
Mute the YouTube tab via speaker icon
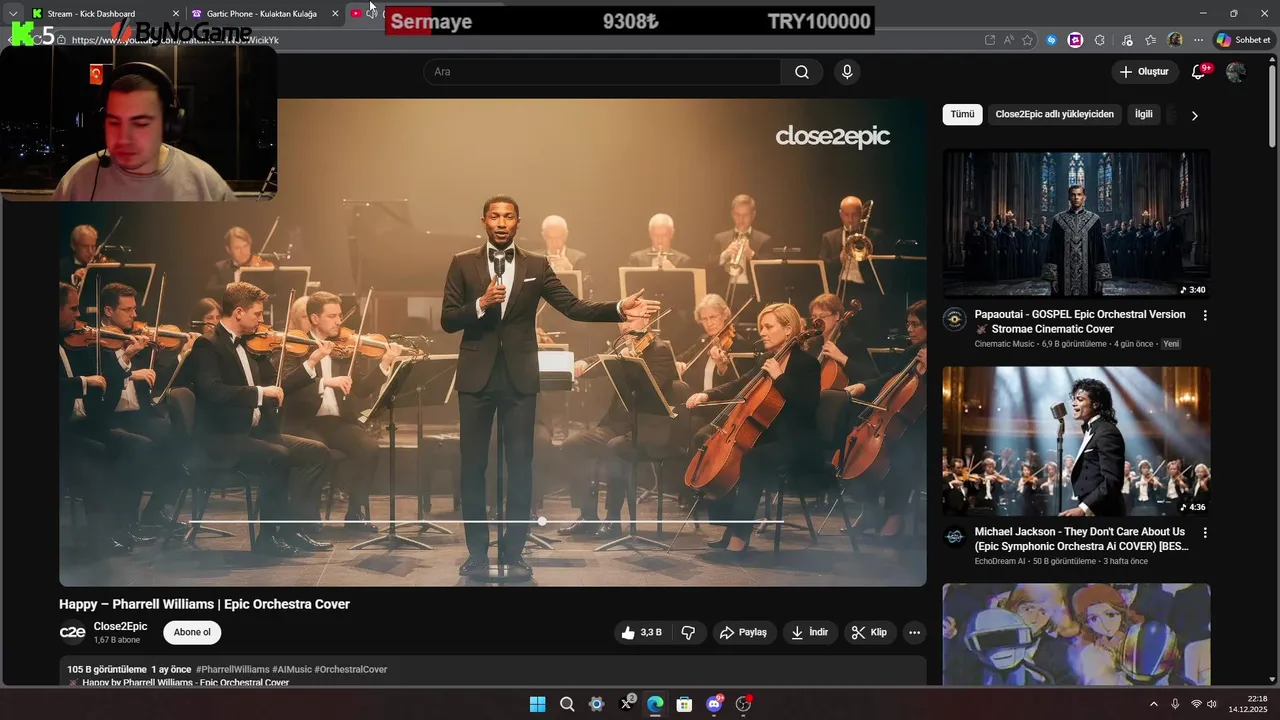pos(372,13)
